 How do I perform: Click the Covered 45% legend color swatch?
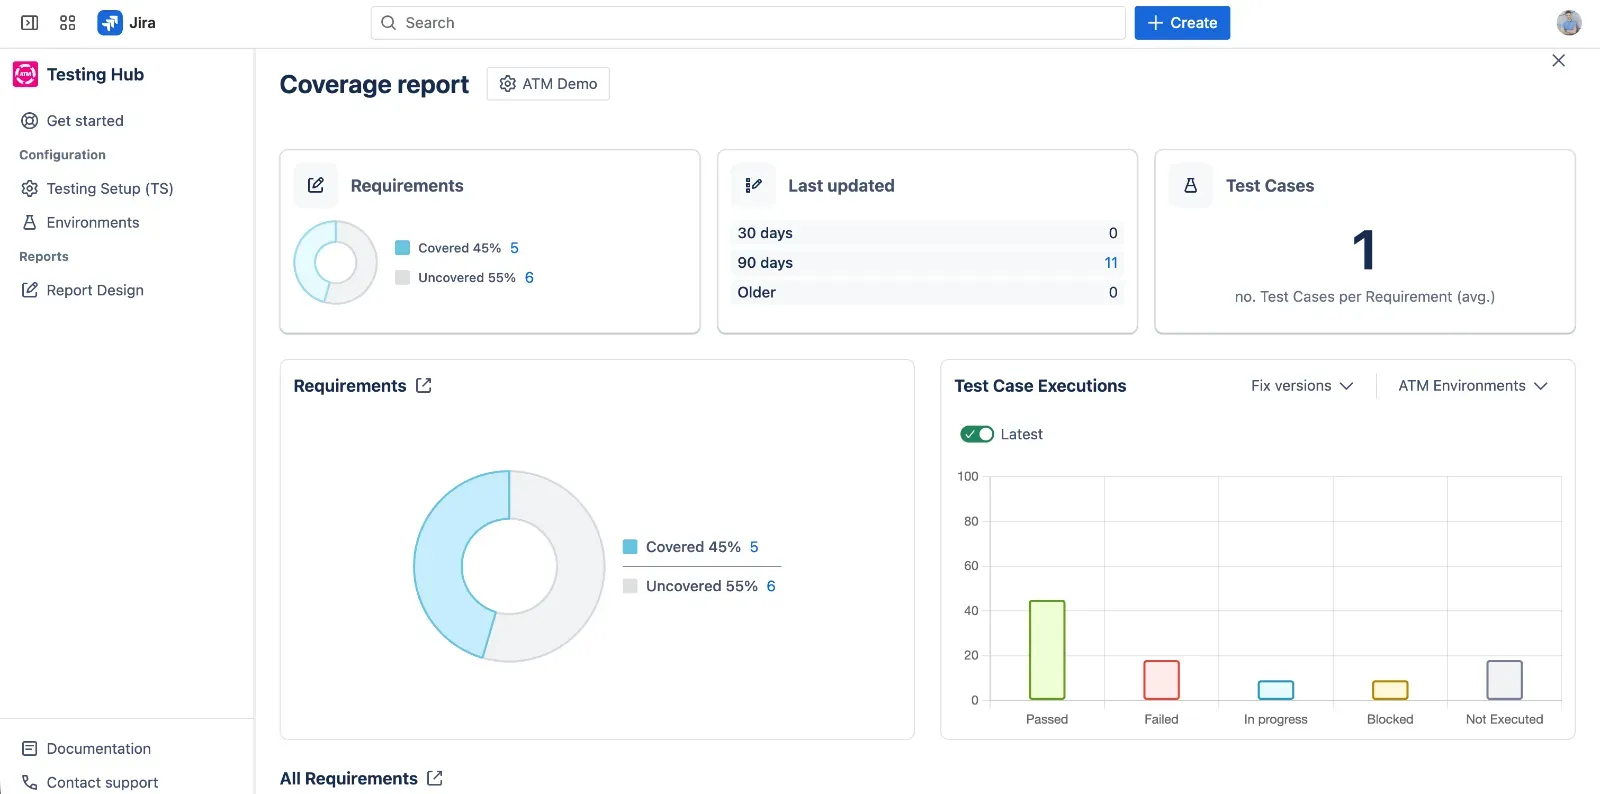[x=630, y=547]
